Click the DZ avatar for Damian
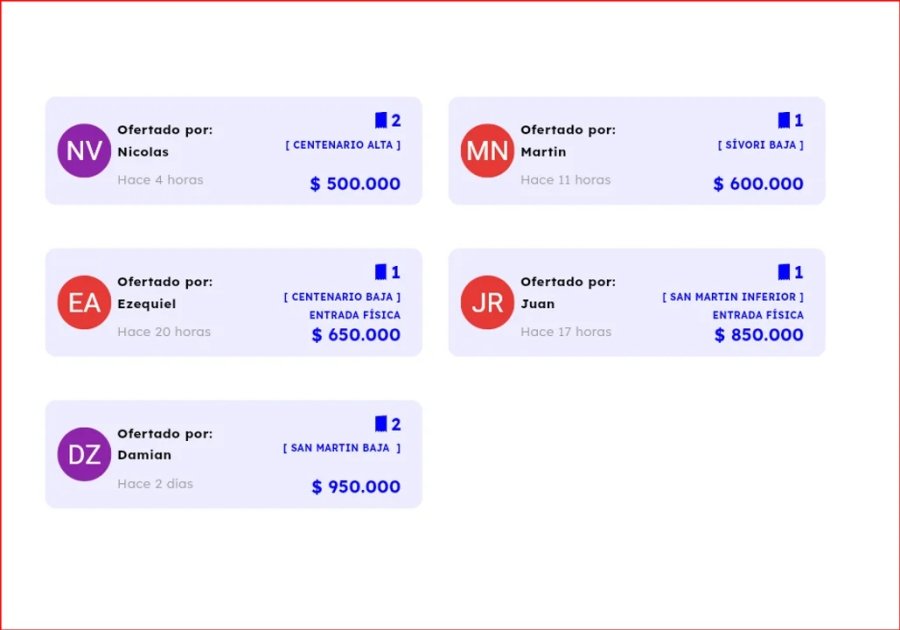Image resolution: width=900 pixels, height=630 pixels. pos(84,454)
